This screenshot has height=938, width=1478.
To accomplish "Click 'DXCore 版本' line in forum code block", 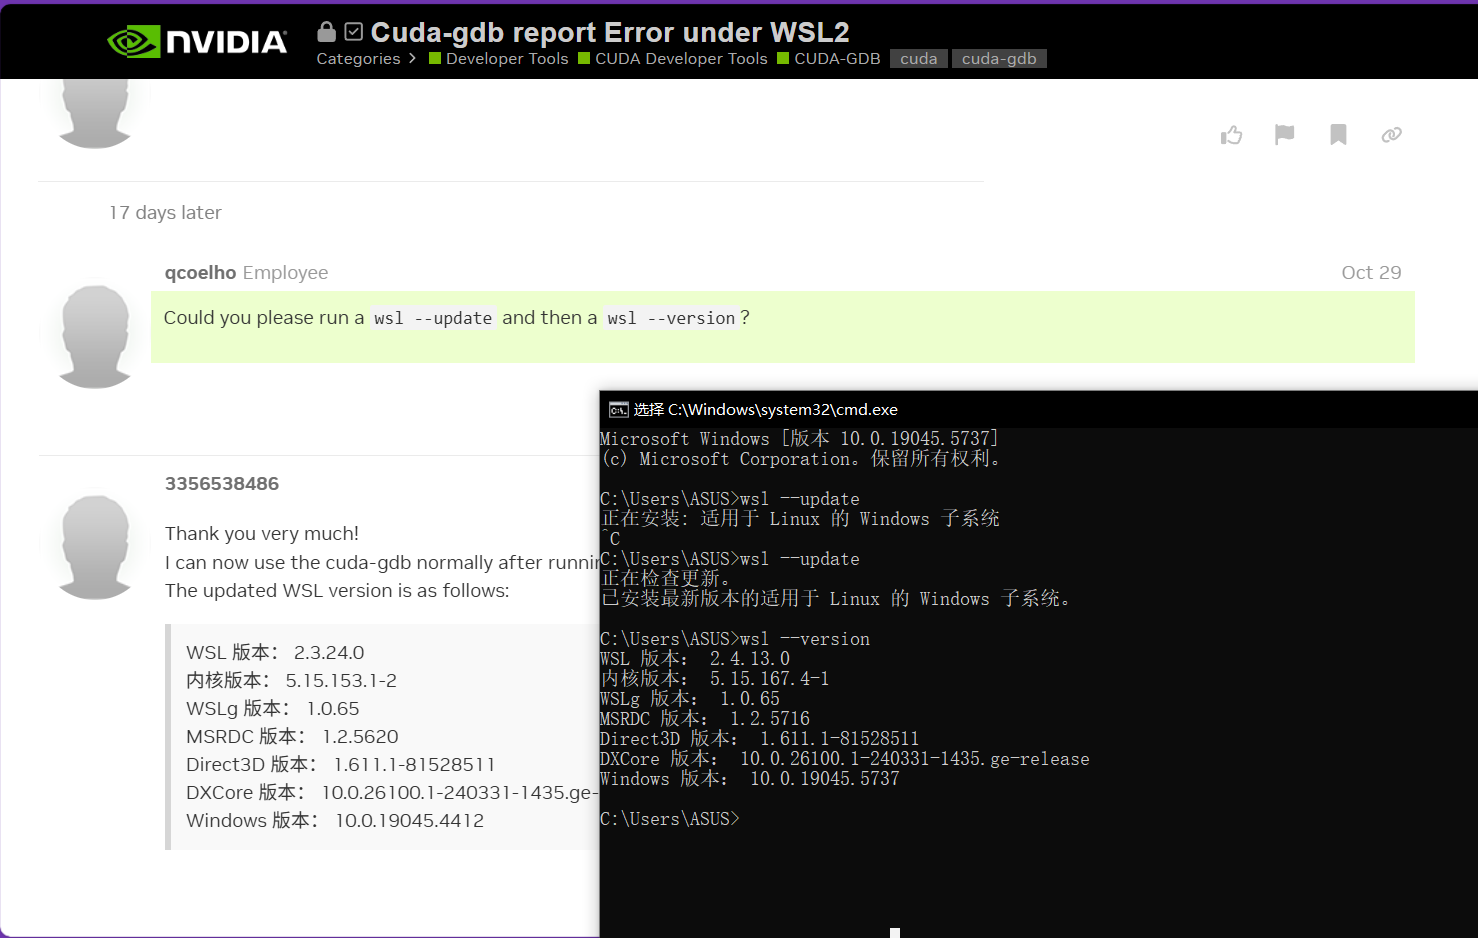I will pyautogui.click(x=392, y=793).
